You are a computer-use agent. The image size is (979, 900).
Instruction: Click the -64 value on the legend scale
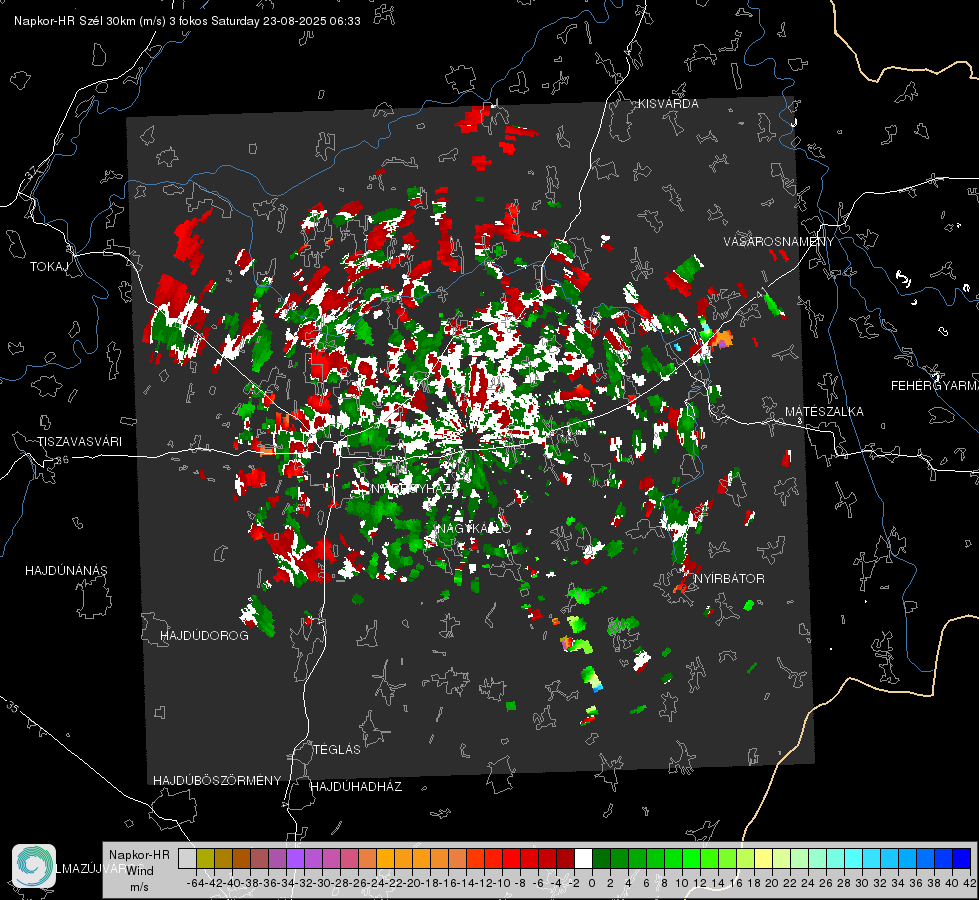click(x=196, y=883)
